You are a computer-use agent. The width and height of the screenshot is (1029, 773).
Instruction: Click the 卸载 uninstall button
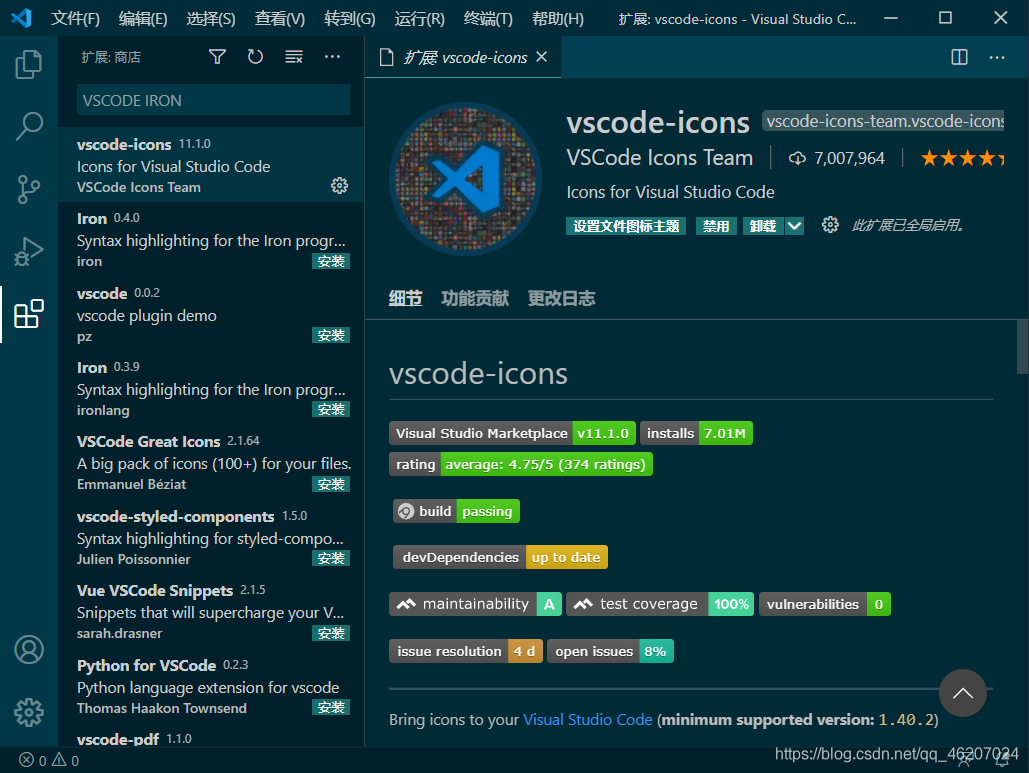pyautogui.click(x=763, y=226)
